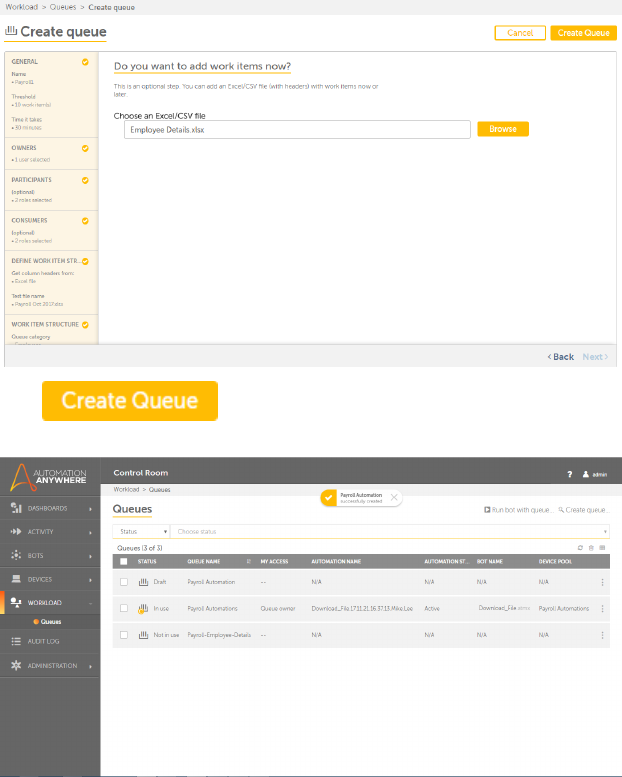Click the queue icon in Draft row

coord(143,582)
